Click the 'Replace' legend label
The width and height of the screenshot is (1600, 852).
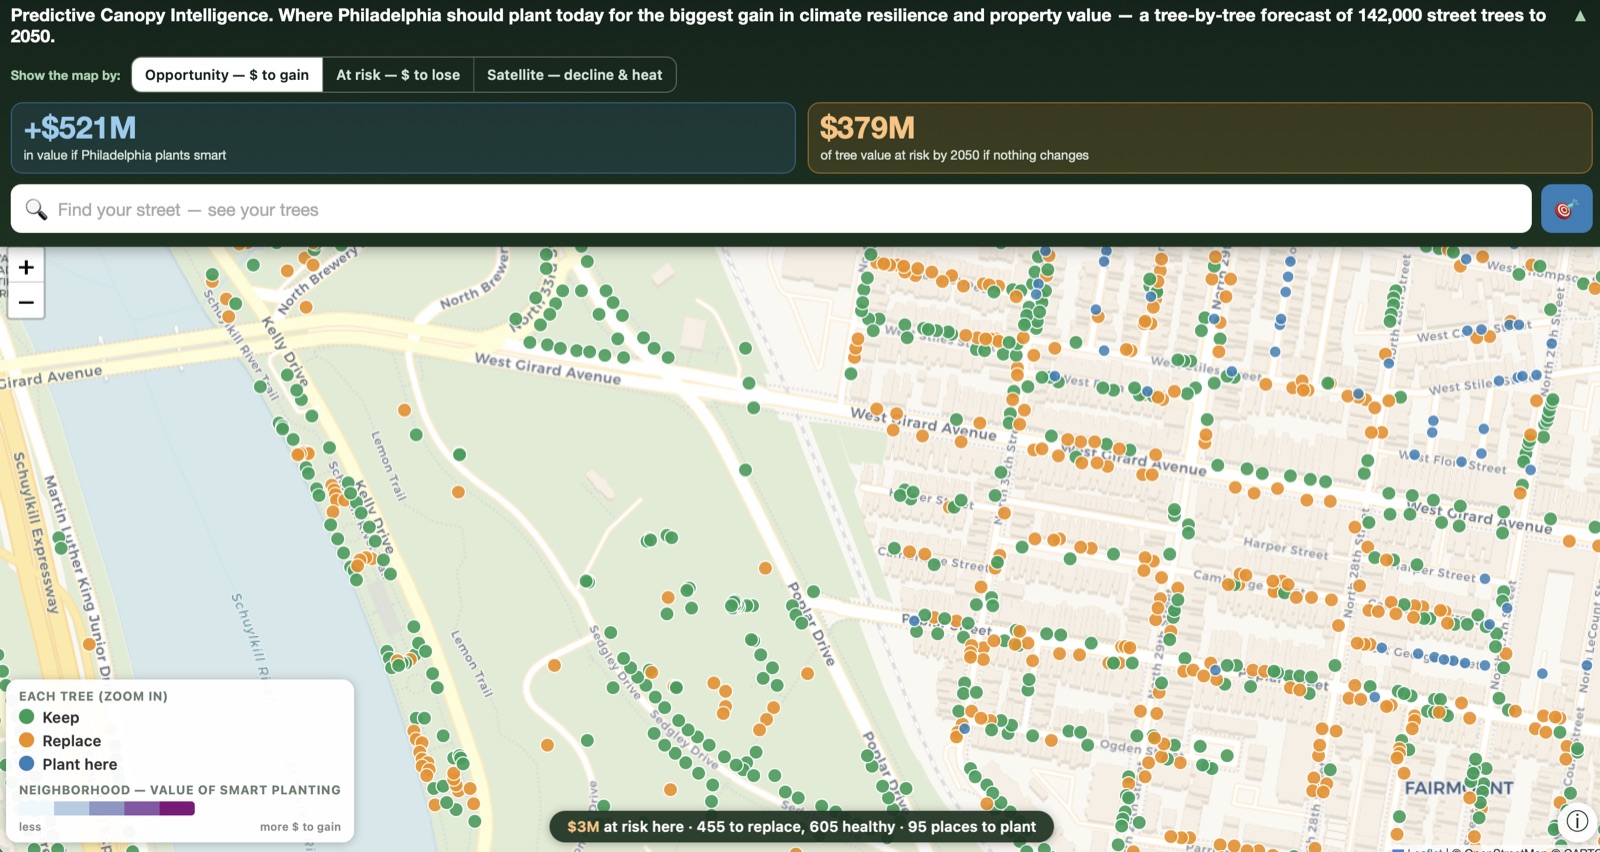point(72,741)
